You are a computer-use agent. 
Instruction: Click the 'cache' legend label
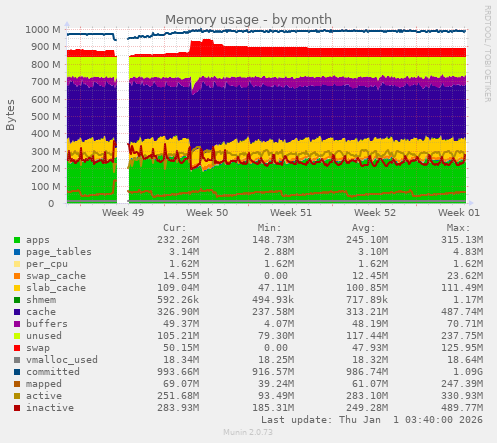point(41,312)
